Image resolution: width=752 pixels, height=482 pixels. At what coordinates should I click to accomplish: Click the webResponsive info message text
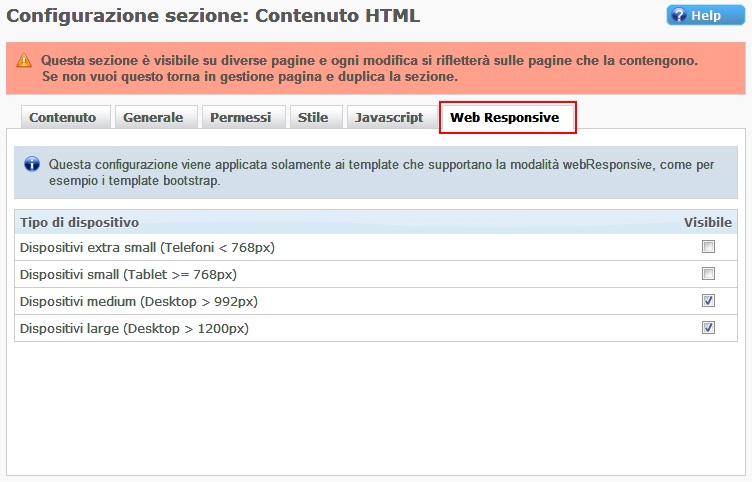(x=380, y=172)
